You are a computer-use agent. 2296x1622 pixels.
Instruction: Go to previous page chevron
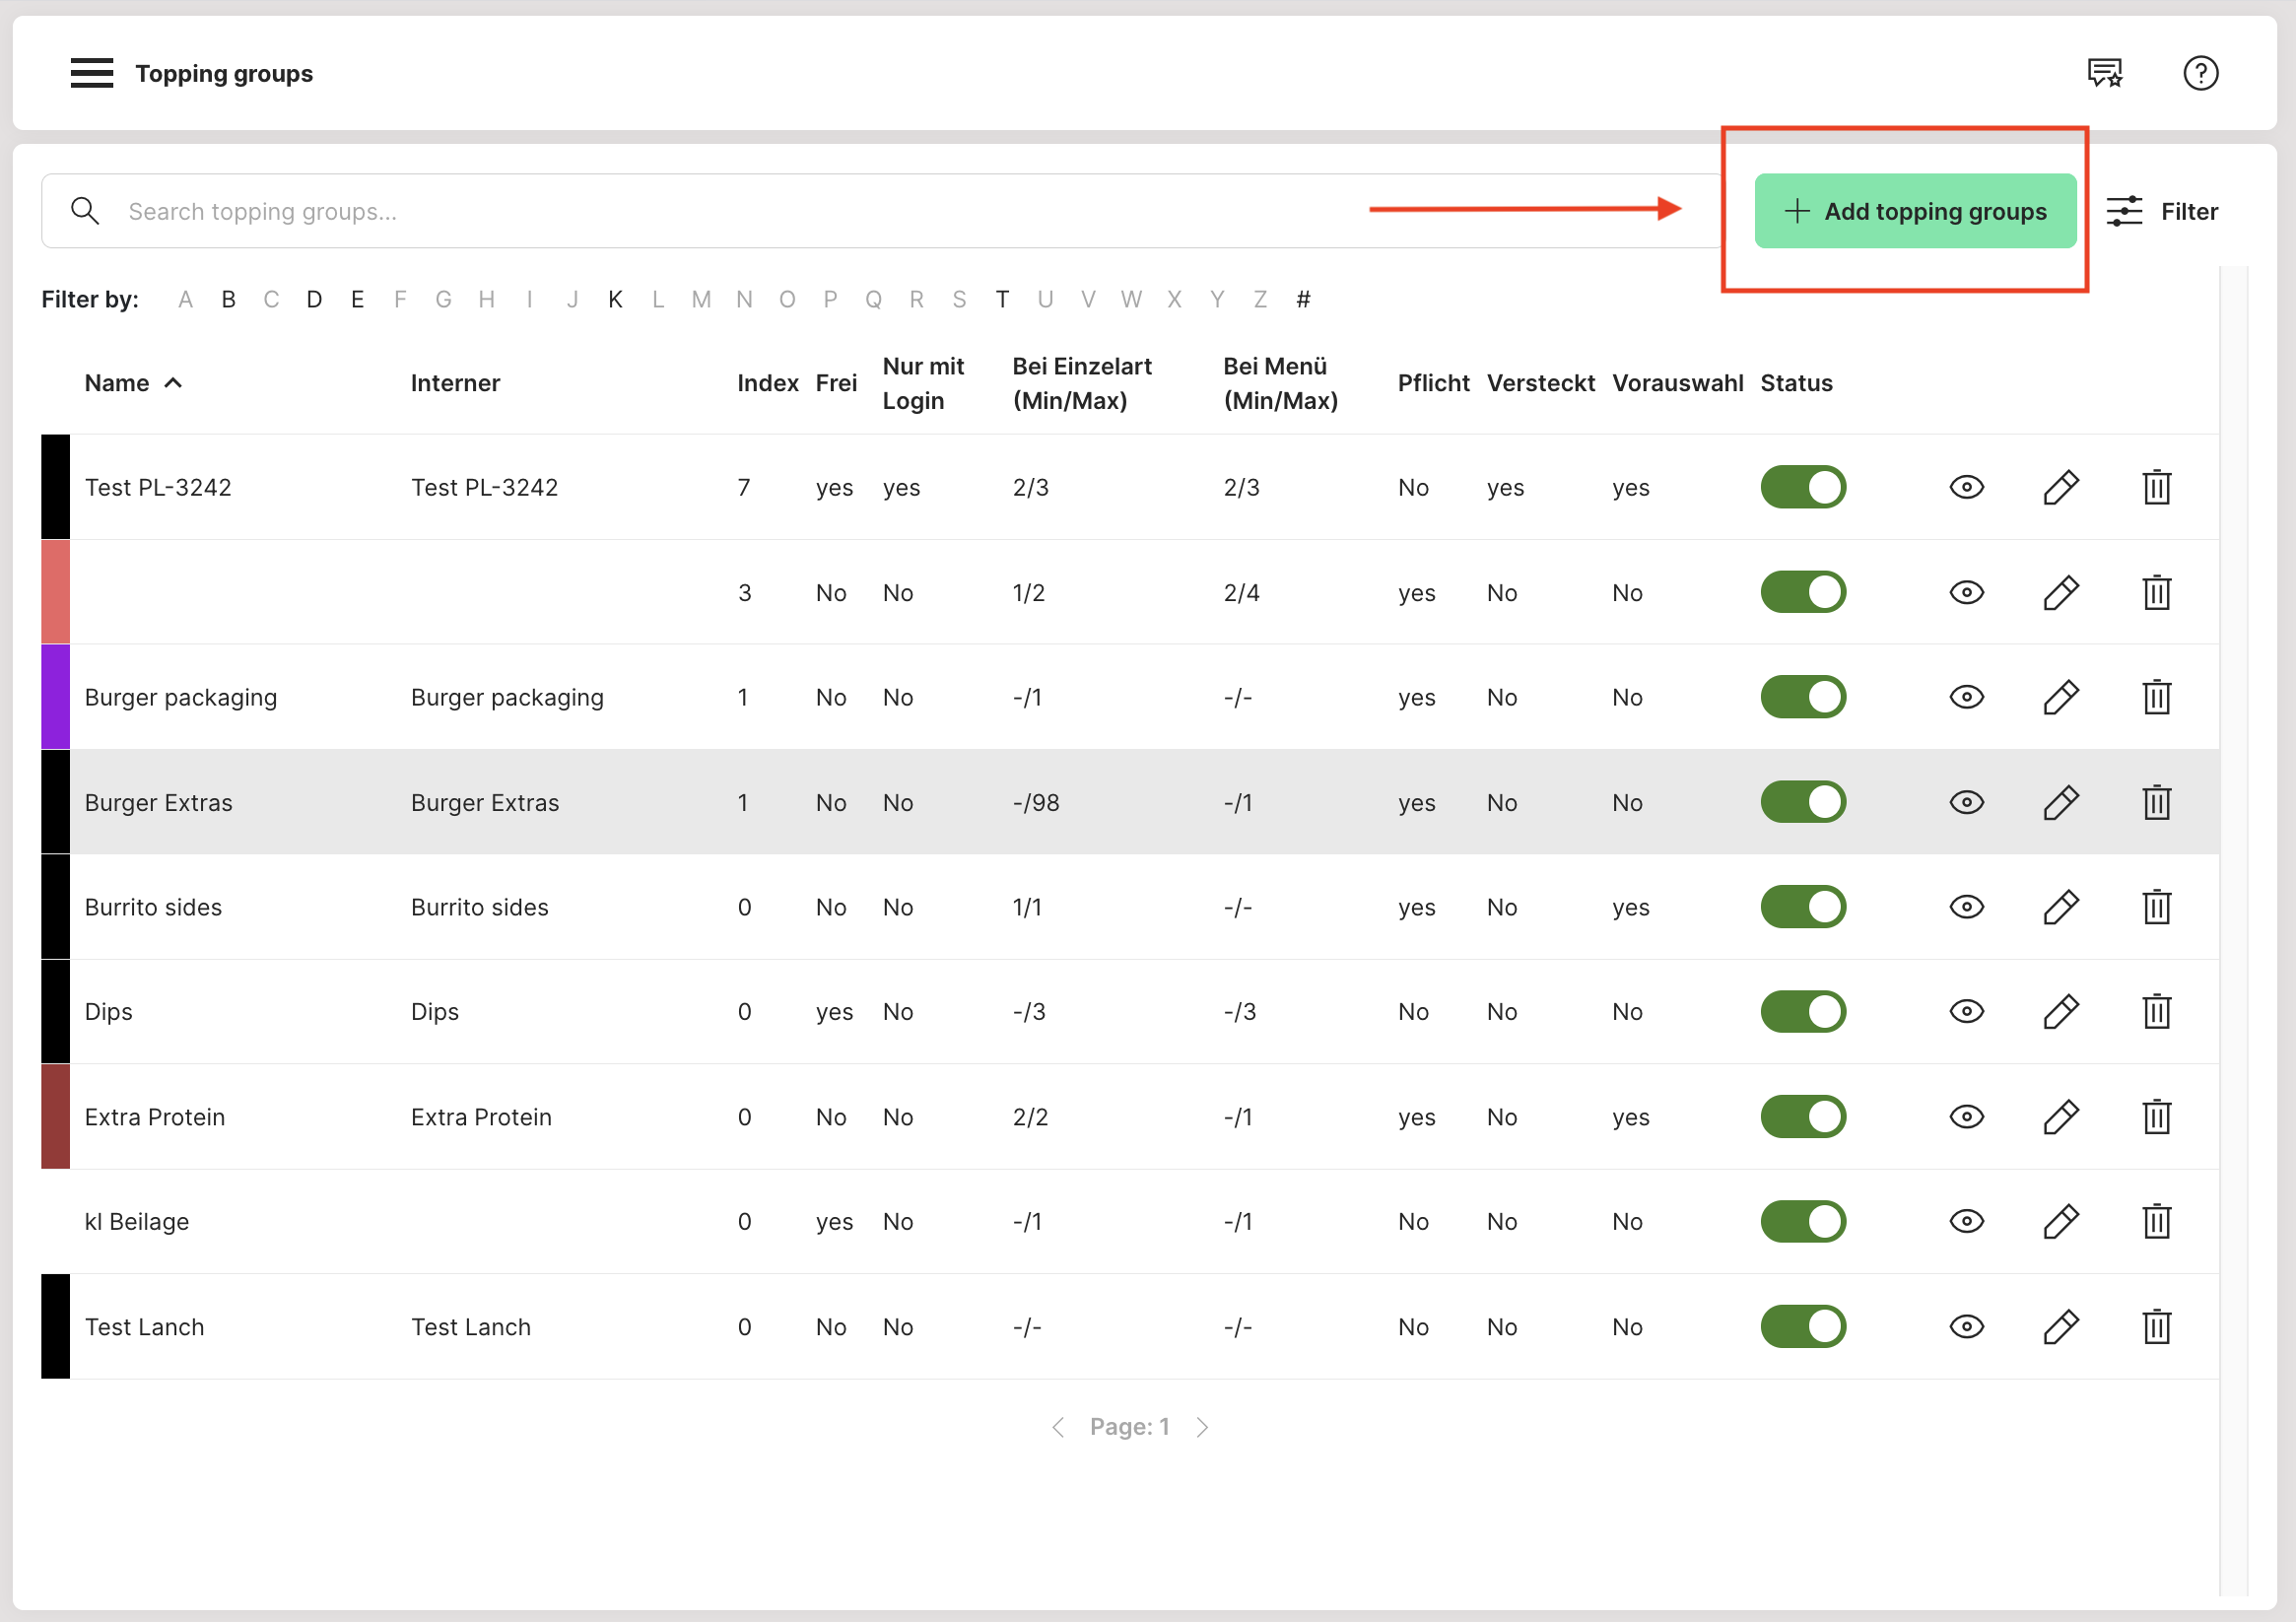pyautogui.click(x=1058, y=1427)
